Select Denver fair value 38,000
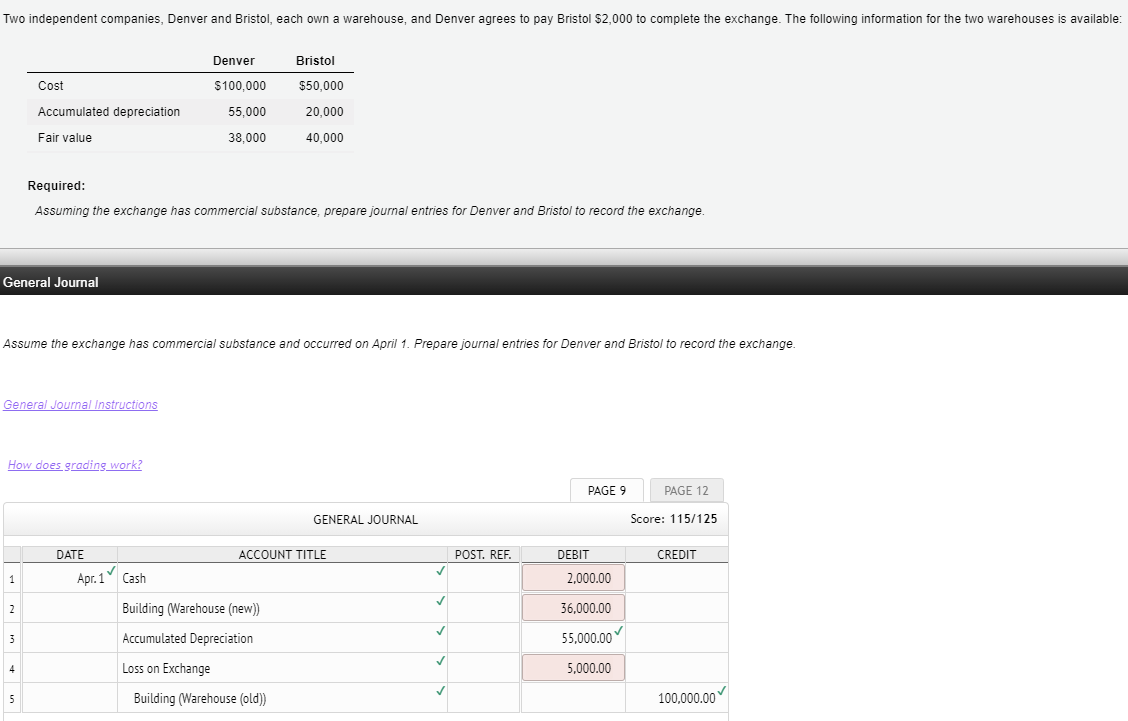The image size is (1128, 721). click(x=247, y=137)
